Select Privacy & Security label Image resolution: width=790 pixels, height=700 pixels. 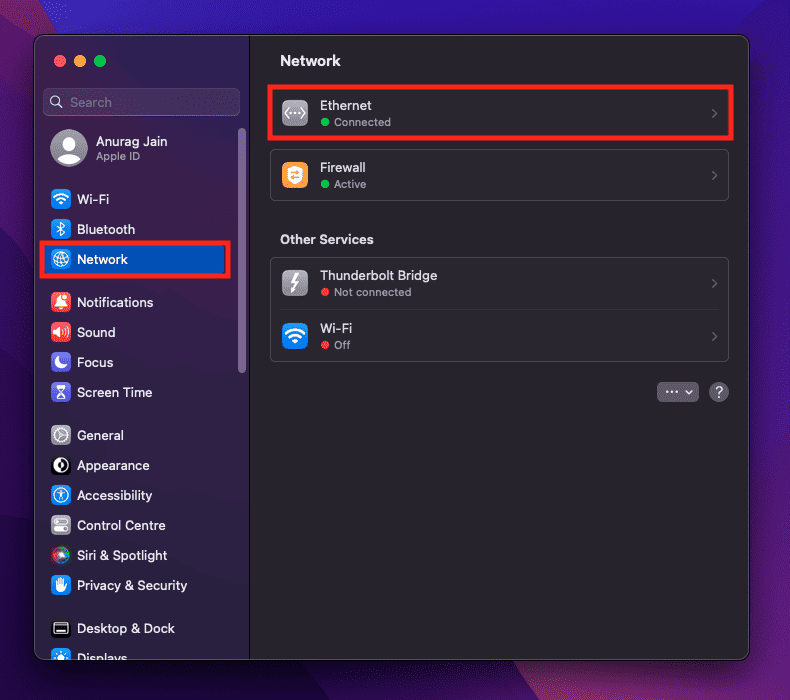[132, 586]
